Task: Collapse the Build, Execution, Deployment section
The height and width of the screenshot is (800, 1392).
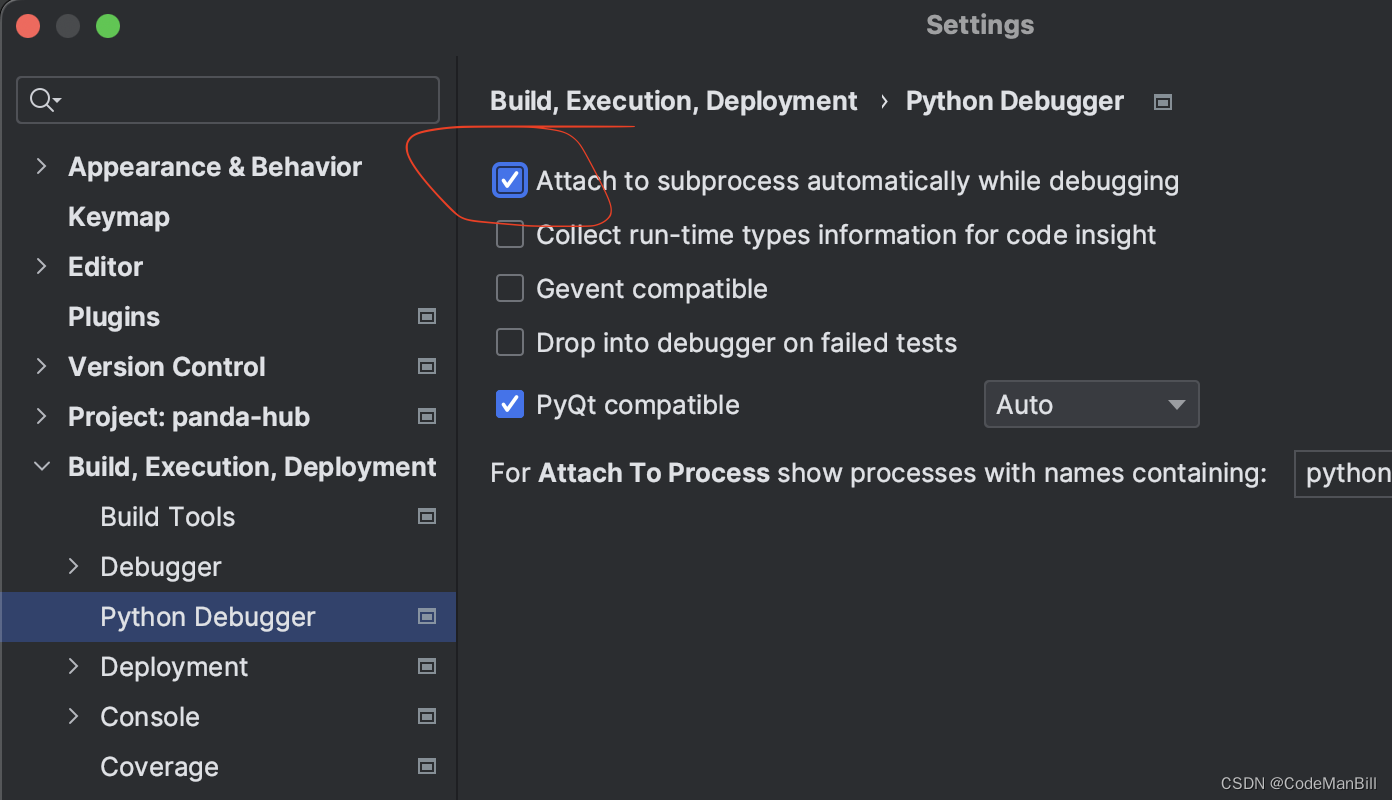Action: 41,466
